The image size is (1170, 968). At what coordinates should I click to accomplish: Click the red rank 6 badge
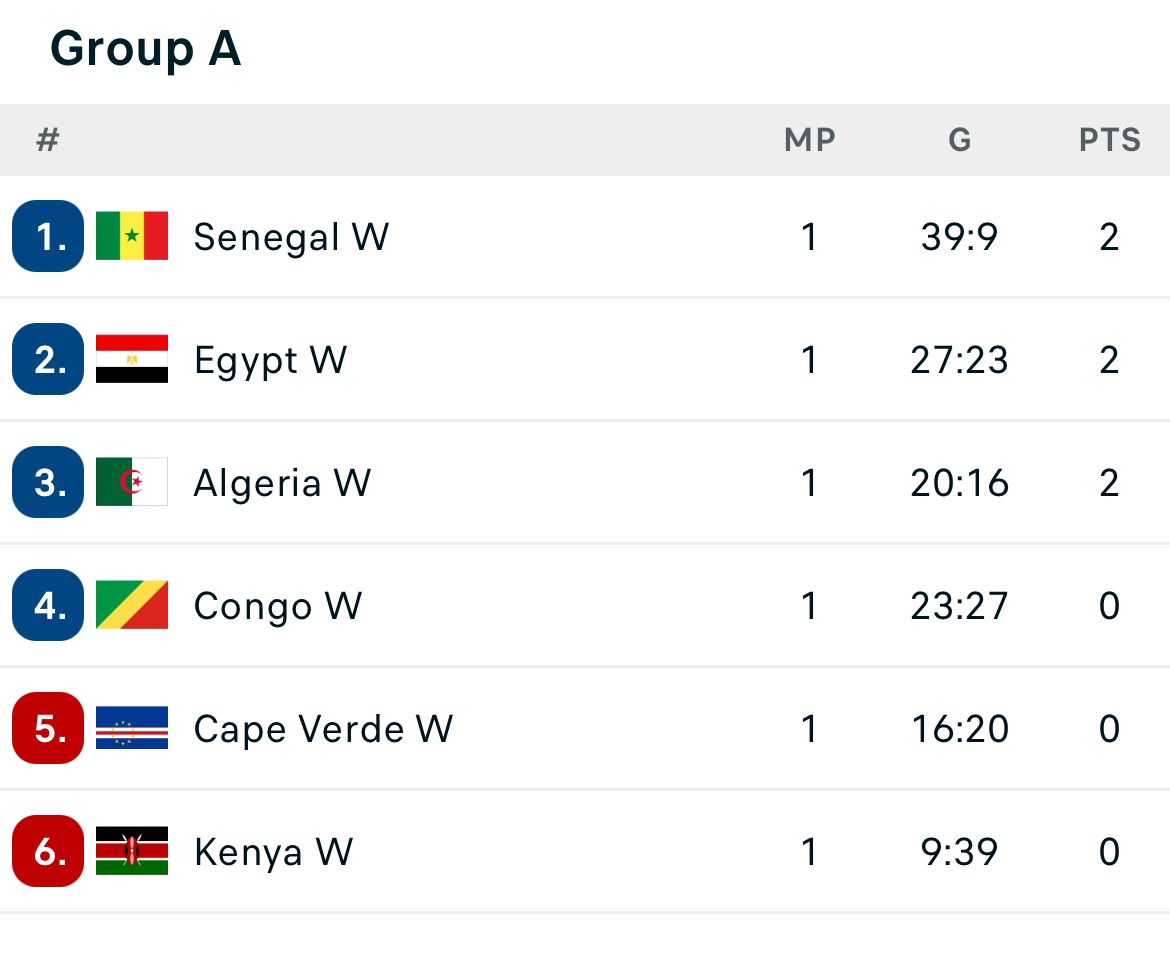[48, 851]
